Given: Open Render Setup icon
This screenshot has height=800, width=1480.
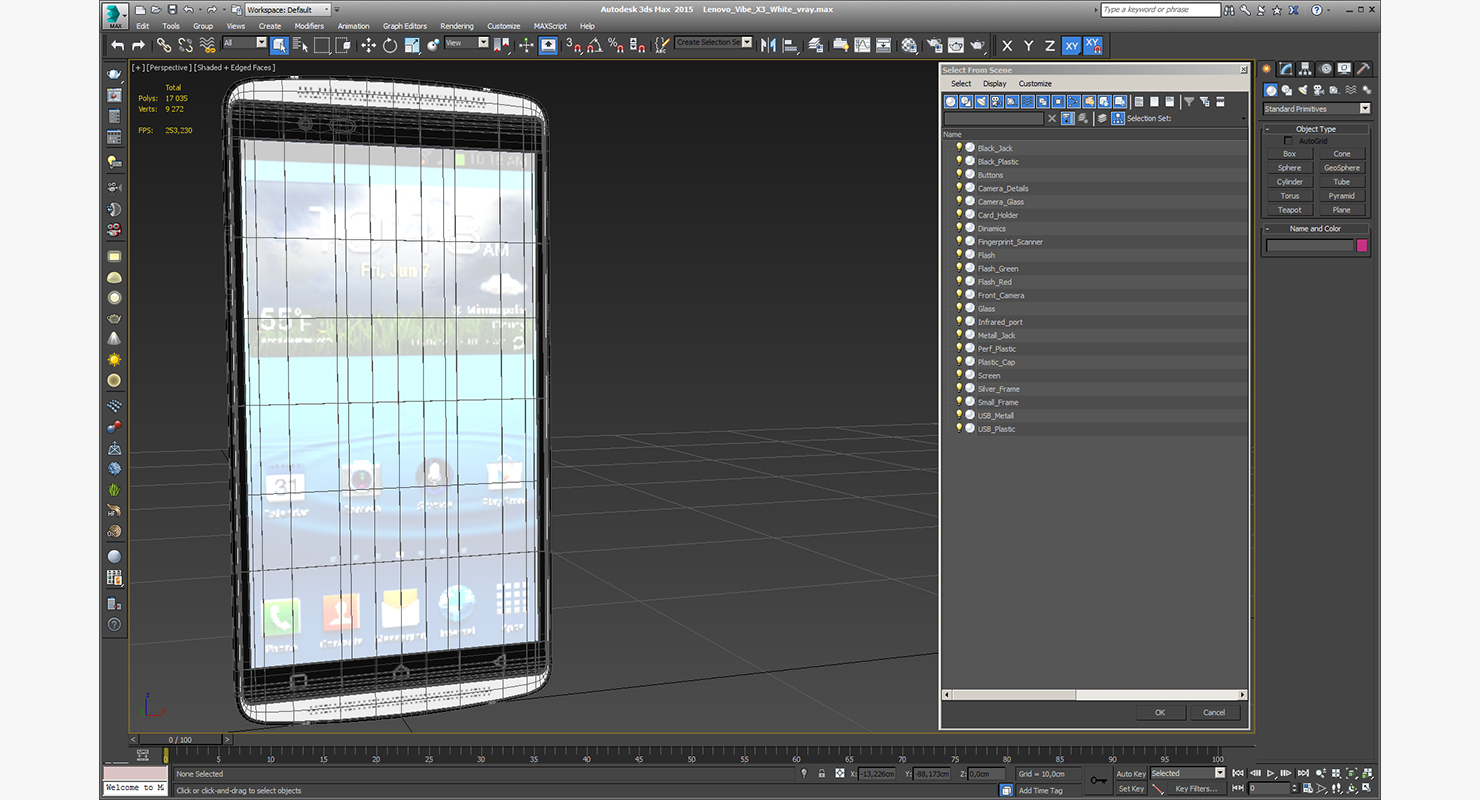Looking at the screenshot, I should [934, 45].
